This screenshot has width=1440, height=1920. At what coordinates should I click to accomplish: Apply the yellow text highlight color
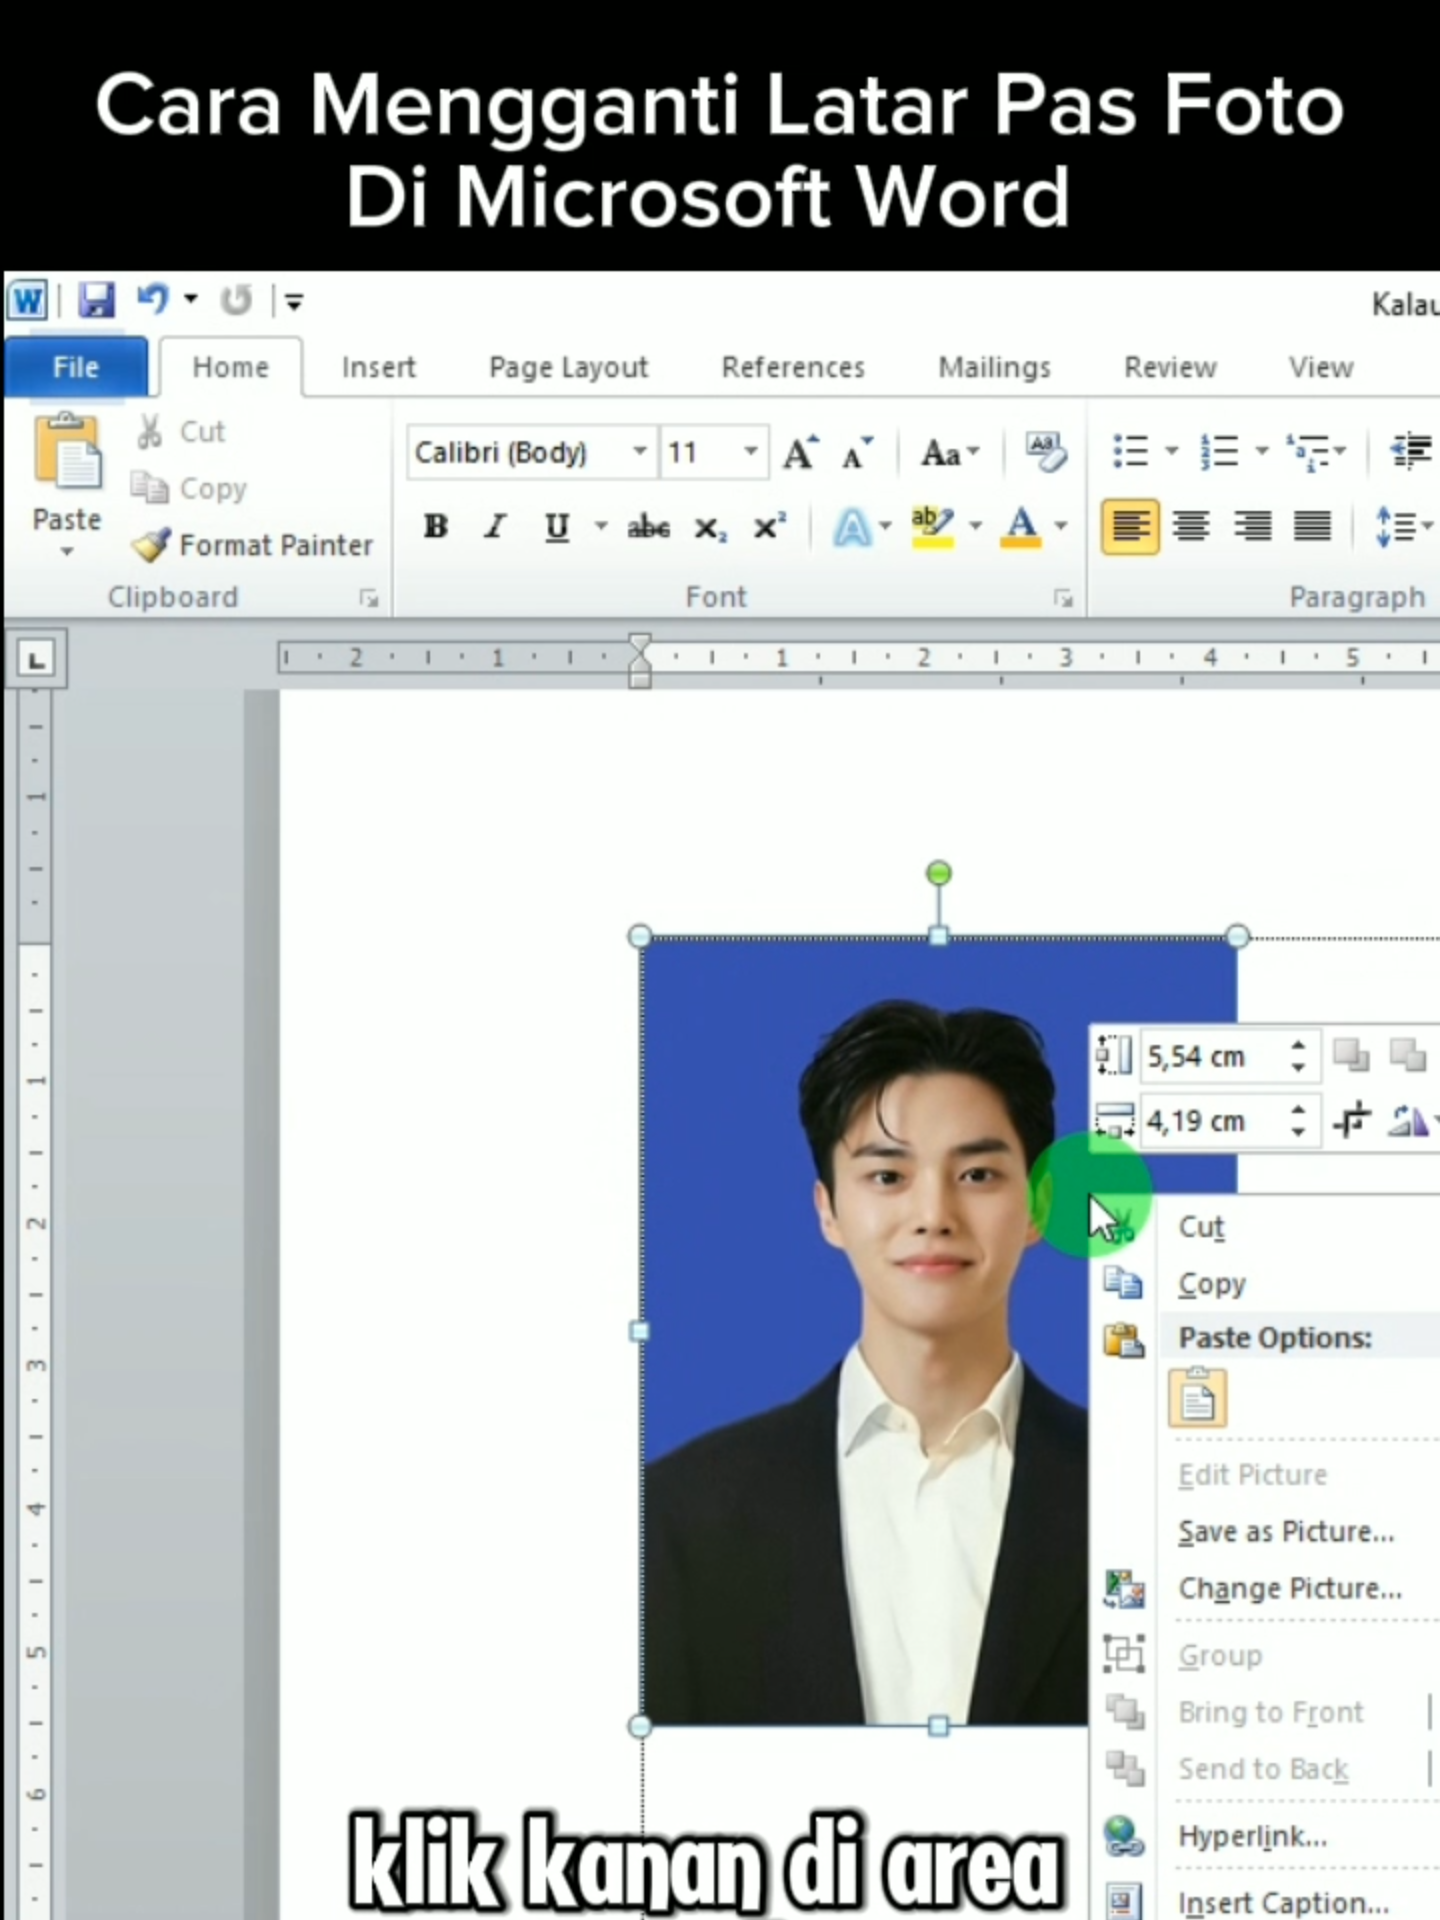pyautogui.click(x=931, y=526)
